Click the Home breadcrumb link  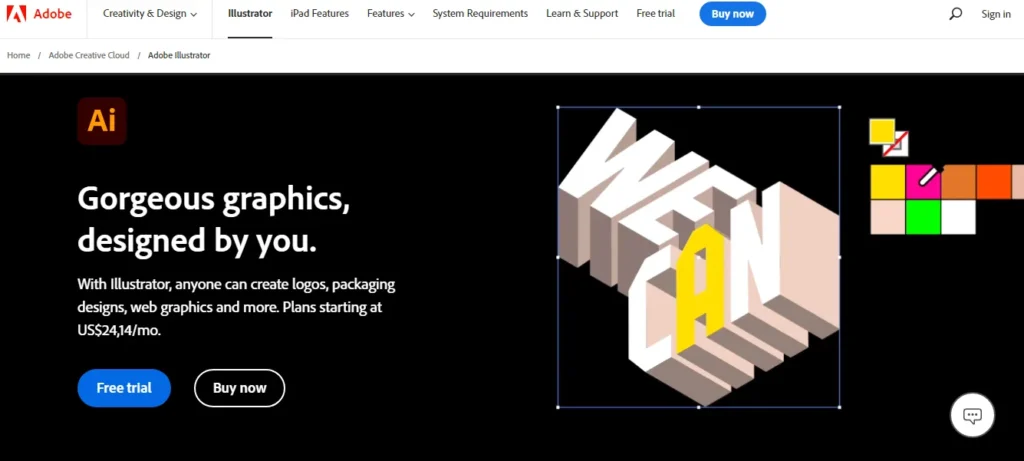point(18,56)
